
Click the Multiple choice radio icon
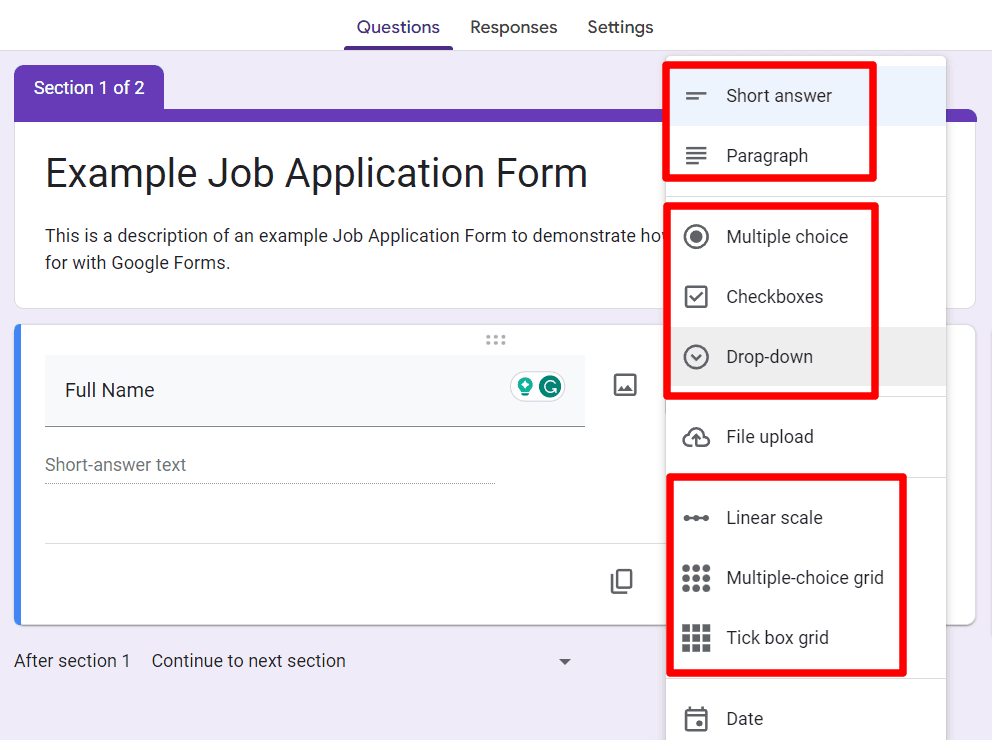pos(696,237)
